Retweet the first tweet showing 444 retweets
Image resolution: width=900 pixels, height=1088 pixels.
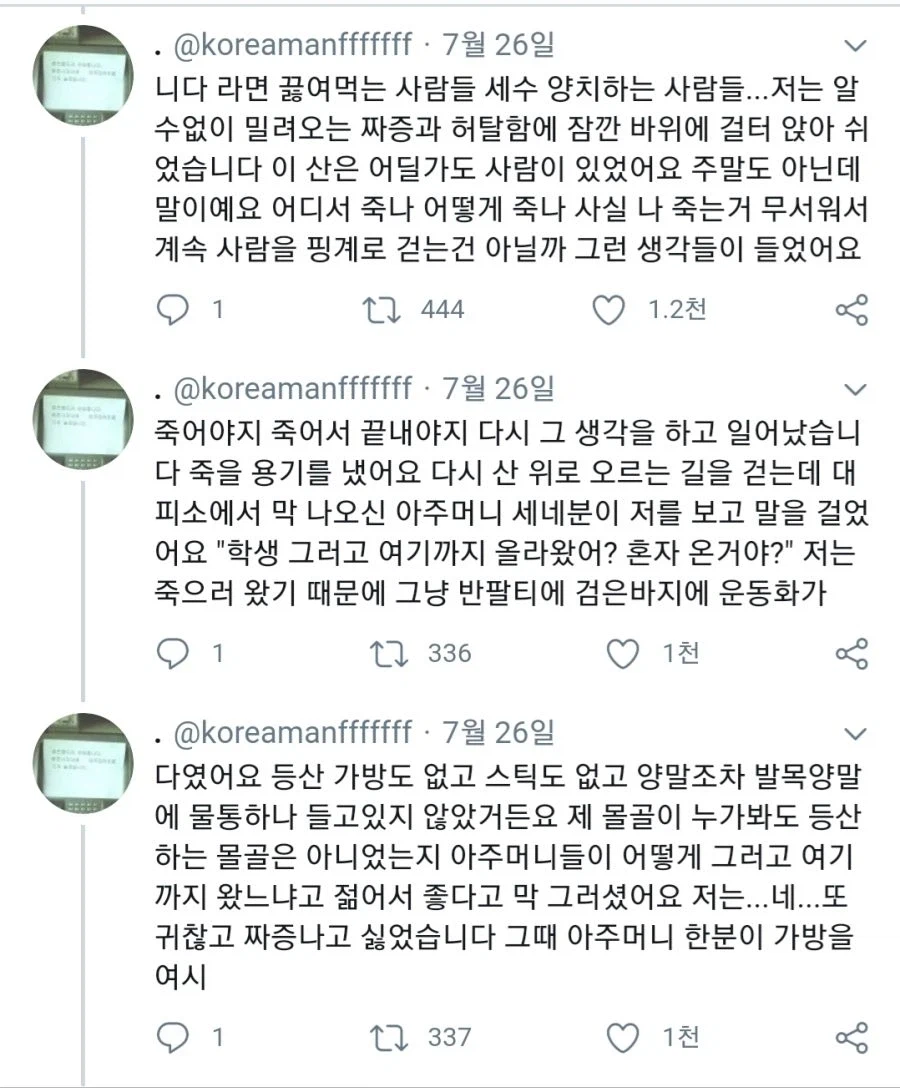coord(381,310)
